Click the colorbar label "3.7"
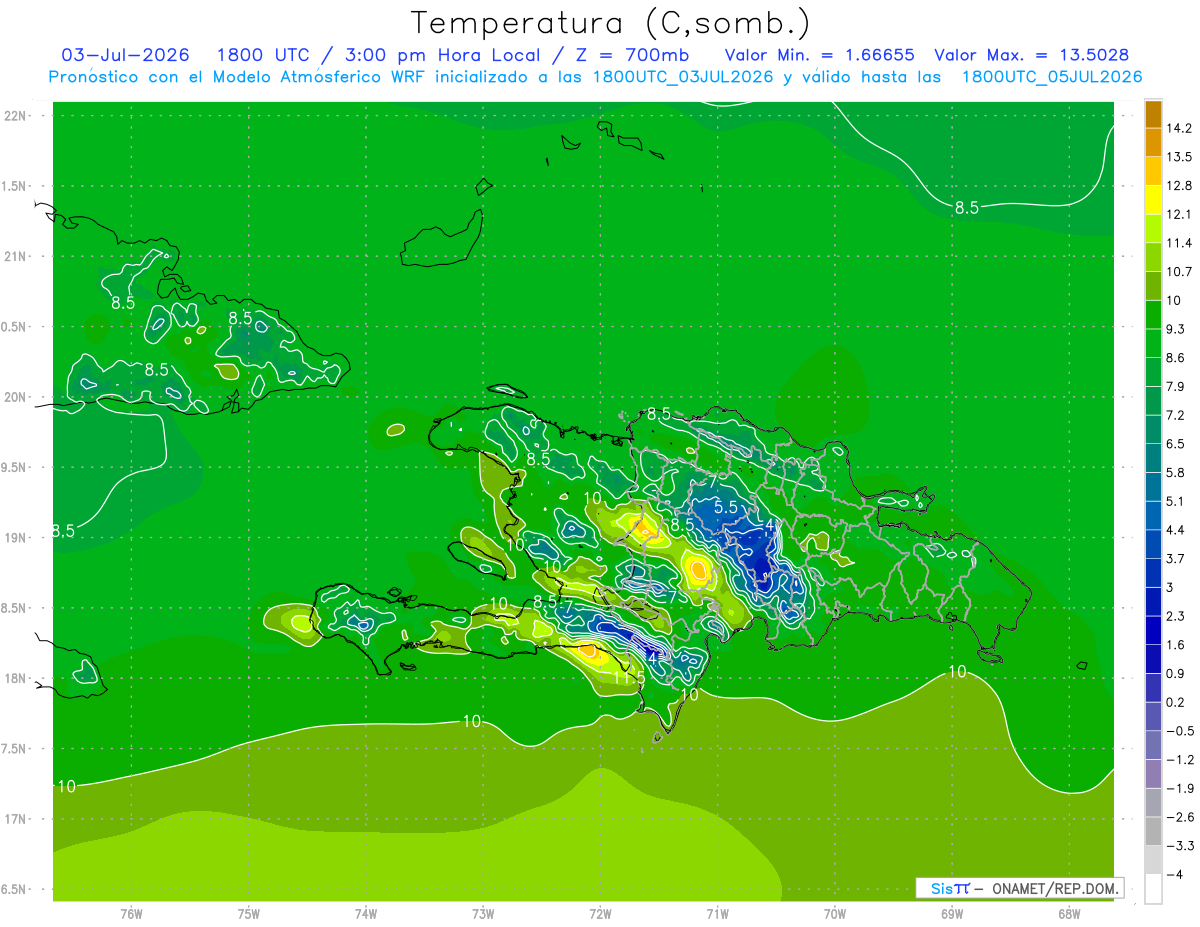The height and width of the screenshot is (927, 1200). click(x=1174, y=559)
